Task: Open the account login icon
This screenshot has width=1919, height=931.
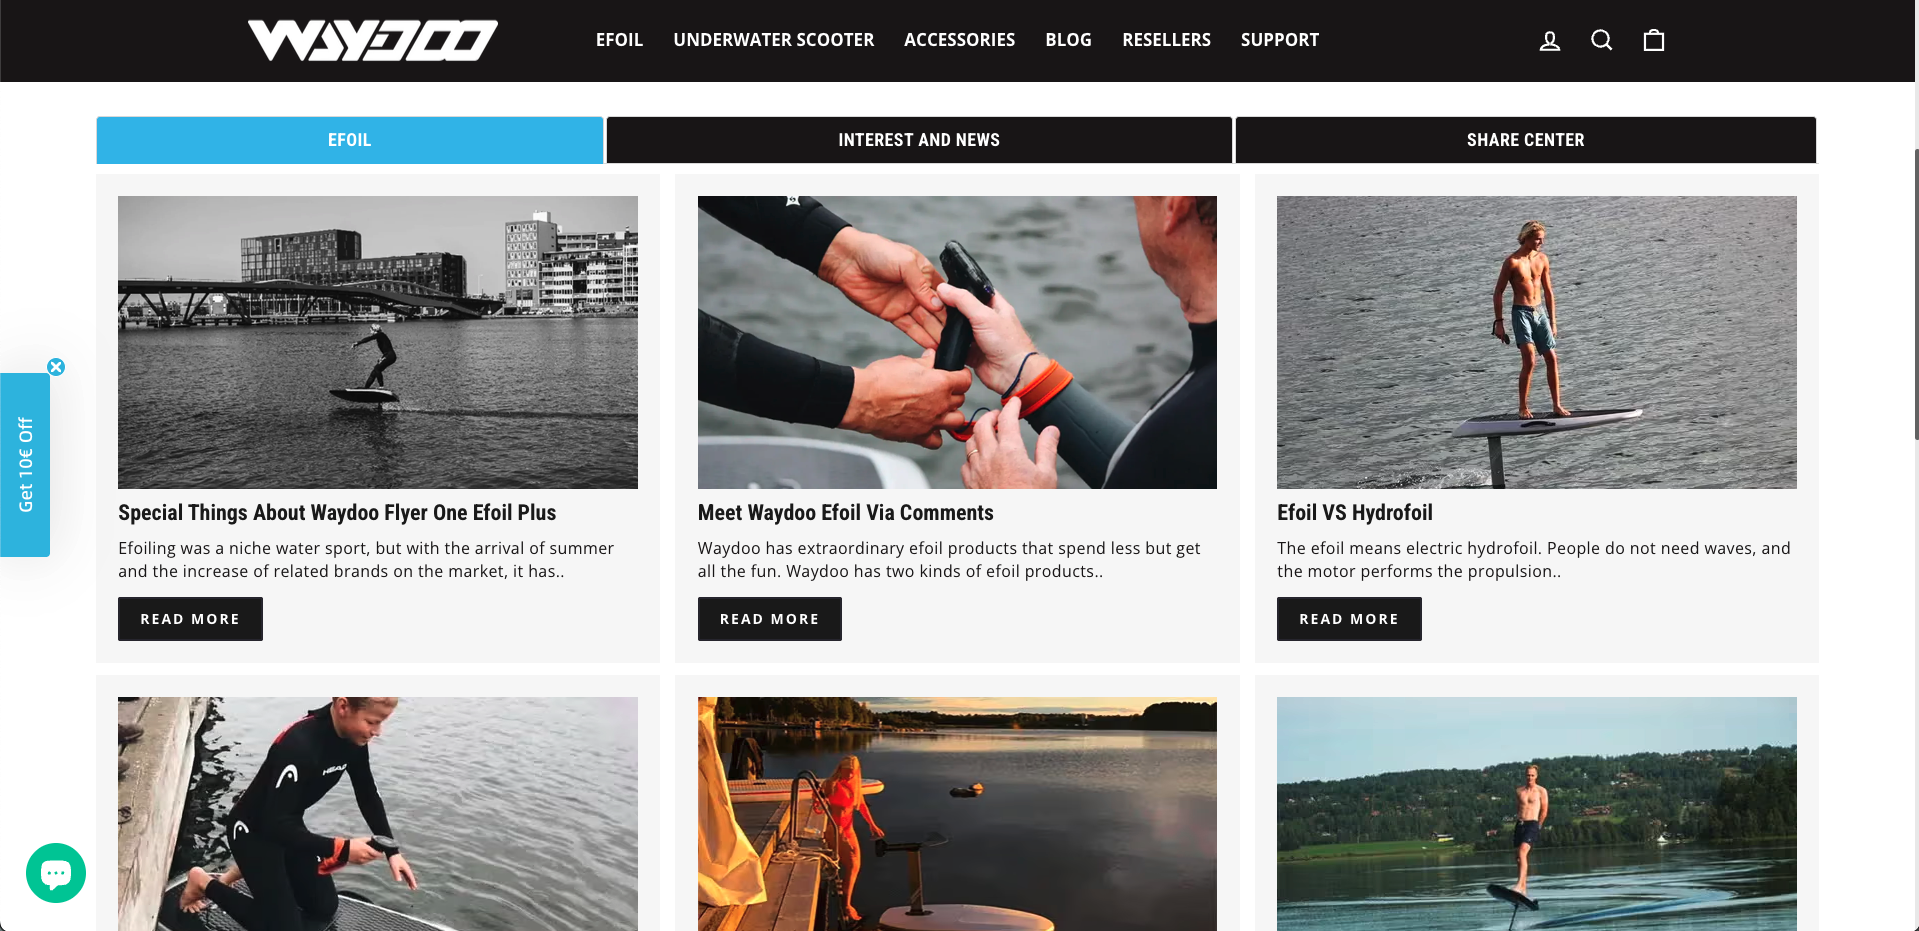Action: click(x=1549, y=41)
